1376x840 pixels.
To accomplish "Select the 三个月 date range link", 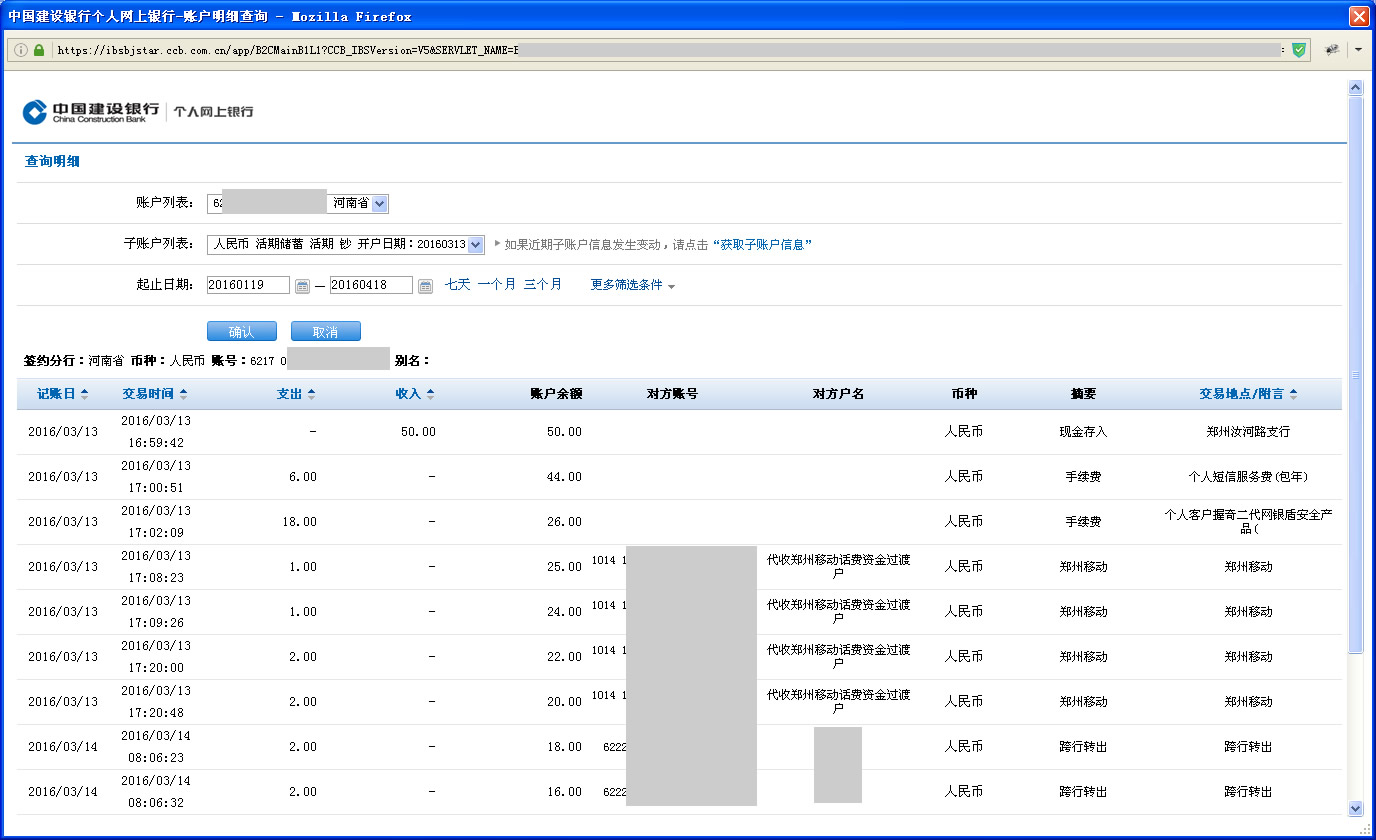I will (x=542, y=285).
